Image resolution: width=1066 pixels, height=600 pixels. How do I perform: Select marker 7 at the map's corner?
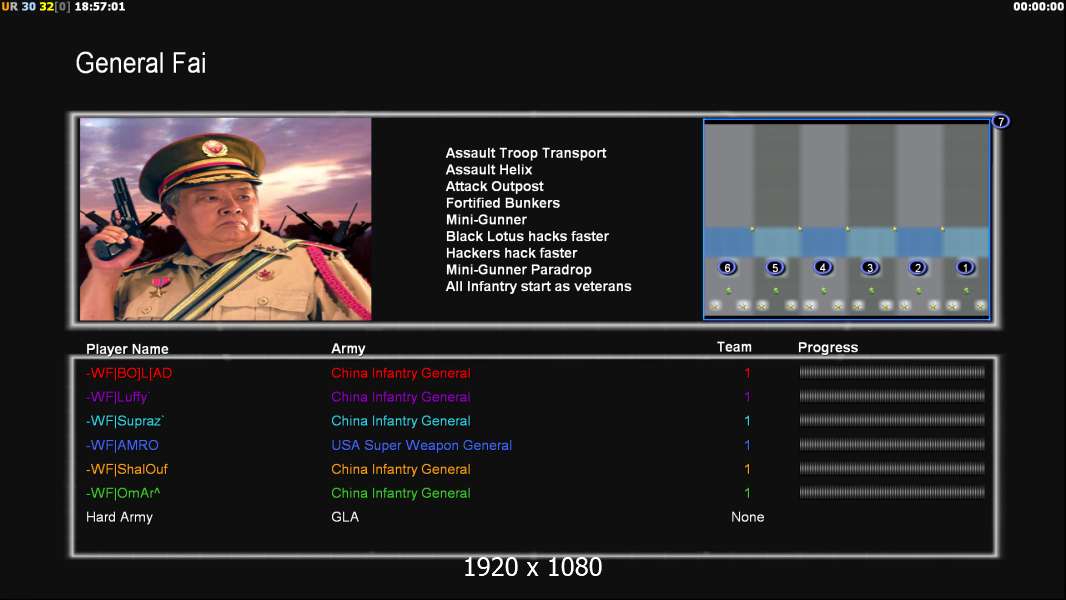1001,121
